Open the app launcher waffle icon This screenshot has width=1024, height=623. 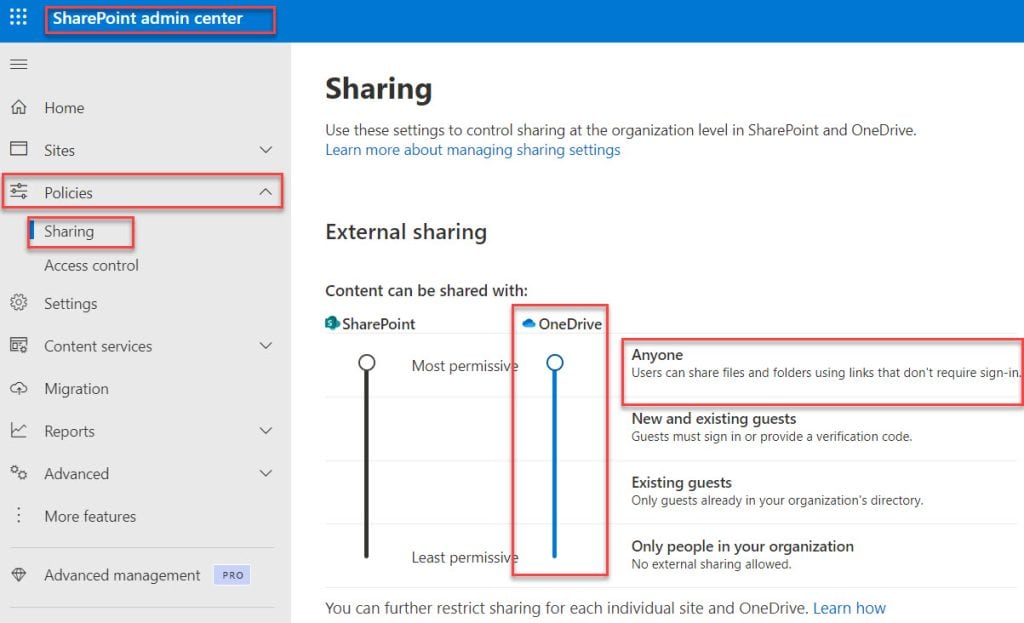pos(18,17)
